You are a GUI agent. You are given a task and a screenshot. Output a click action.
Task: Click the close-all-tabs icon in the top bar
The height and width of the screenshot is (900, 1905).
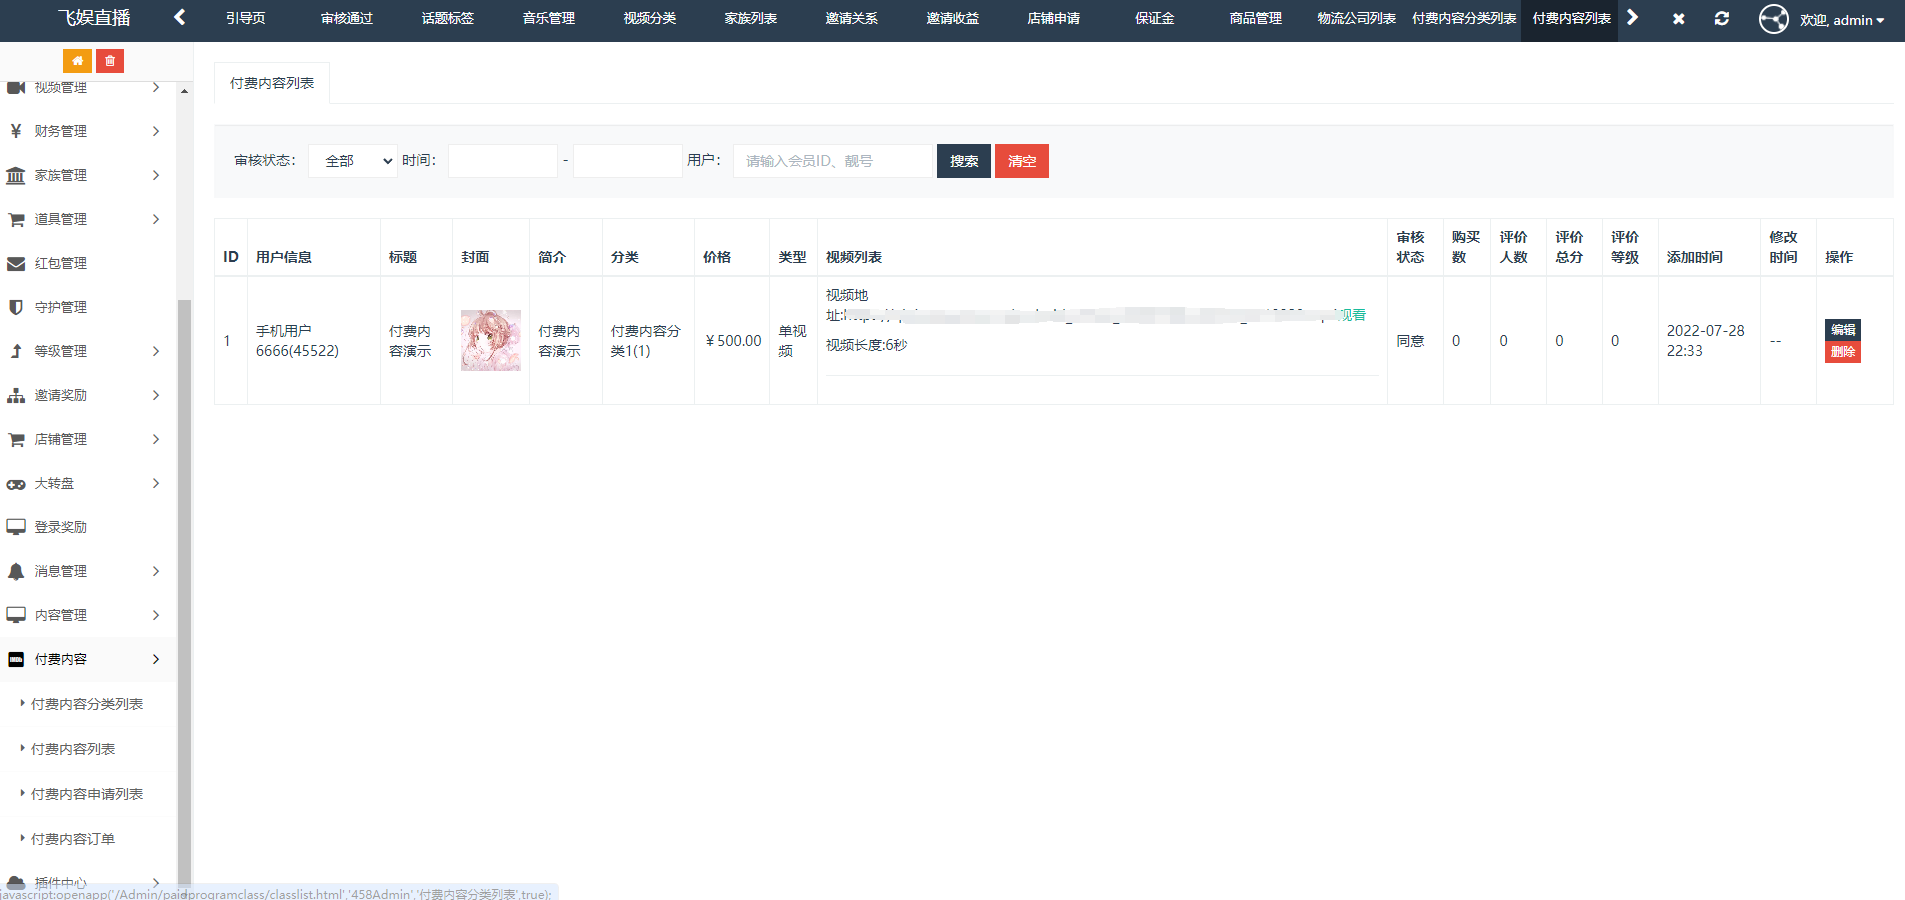pyautogui.click(x=1679, y=18)
